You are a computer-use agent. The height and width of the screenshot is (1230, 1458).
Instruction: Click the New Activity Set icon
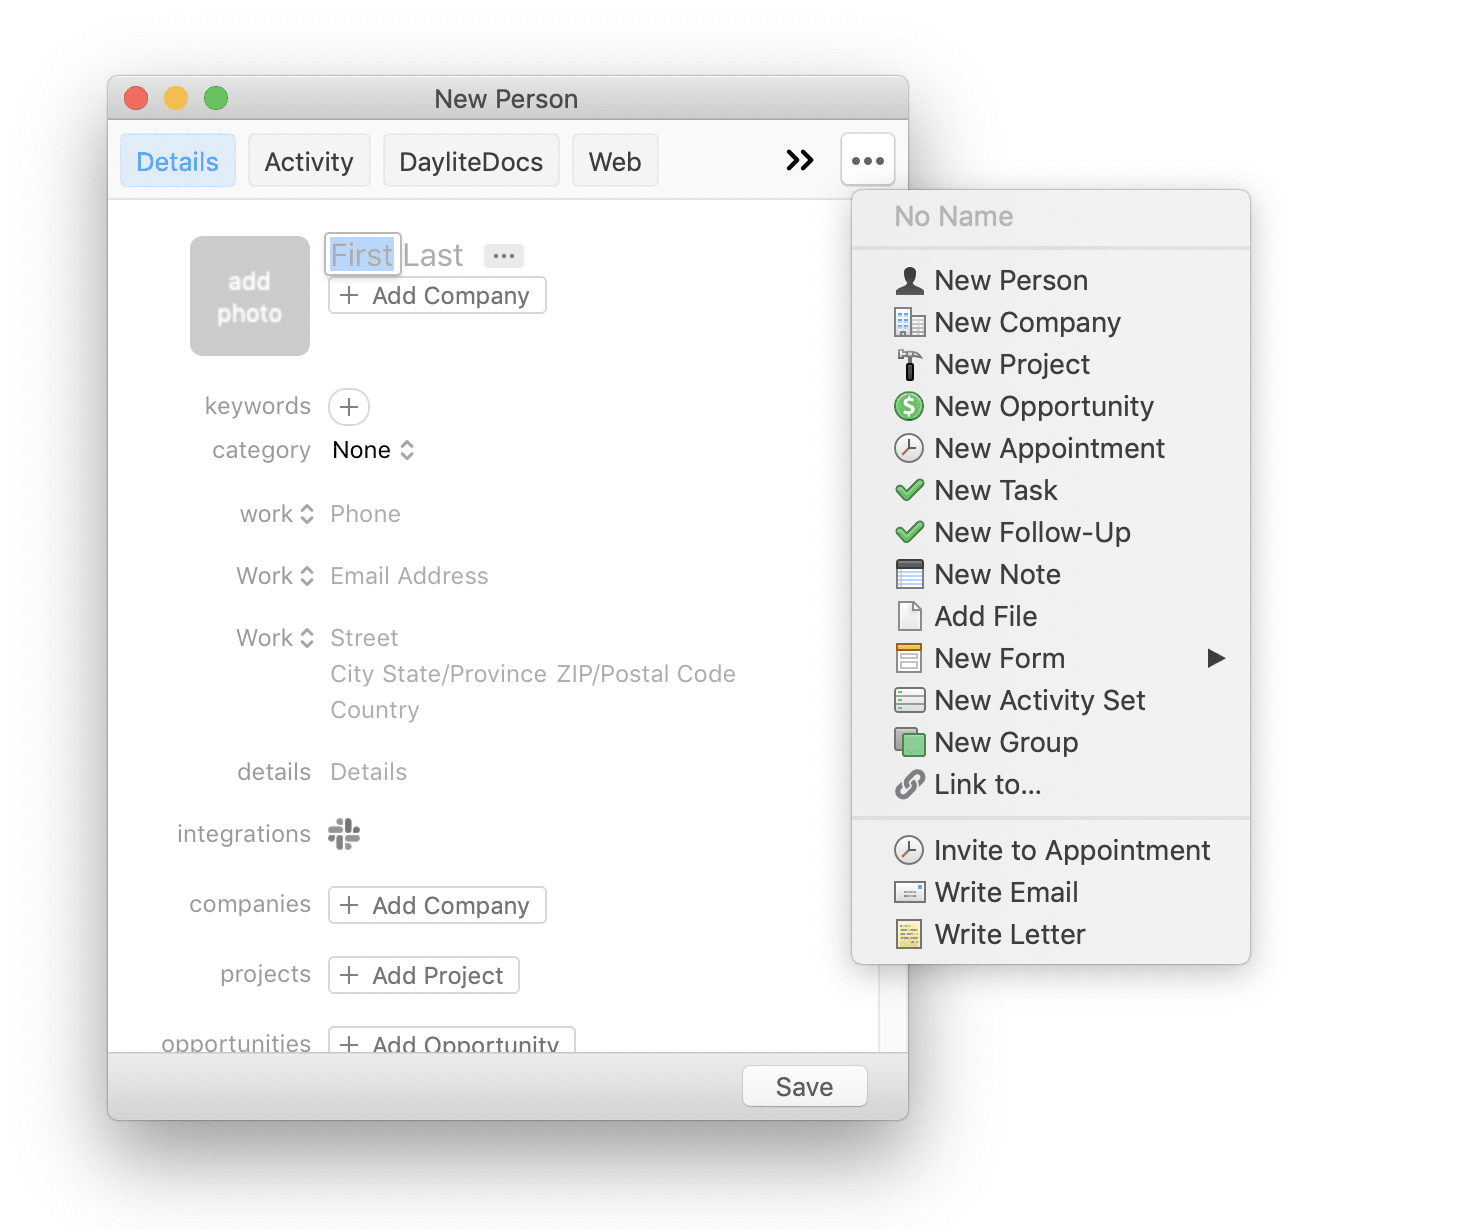click(909, 700)
